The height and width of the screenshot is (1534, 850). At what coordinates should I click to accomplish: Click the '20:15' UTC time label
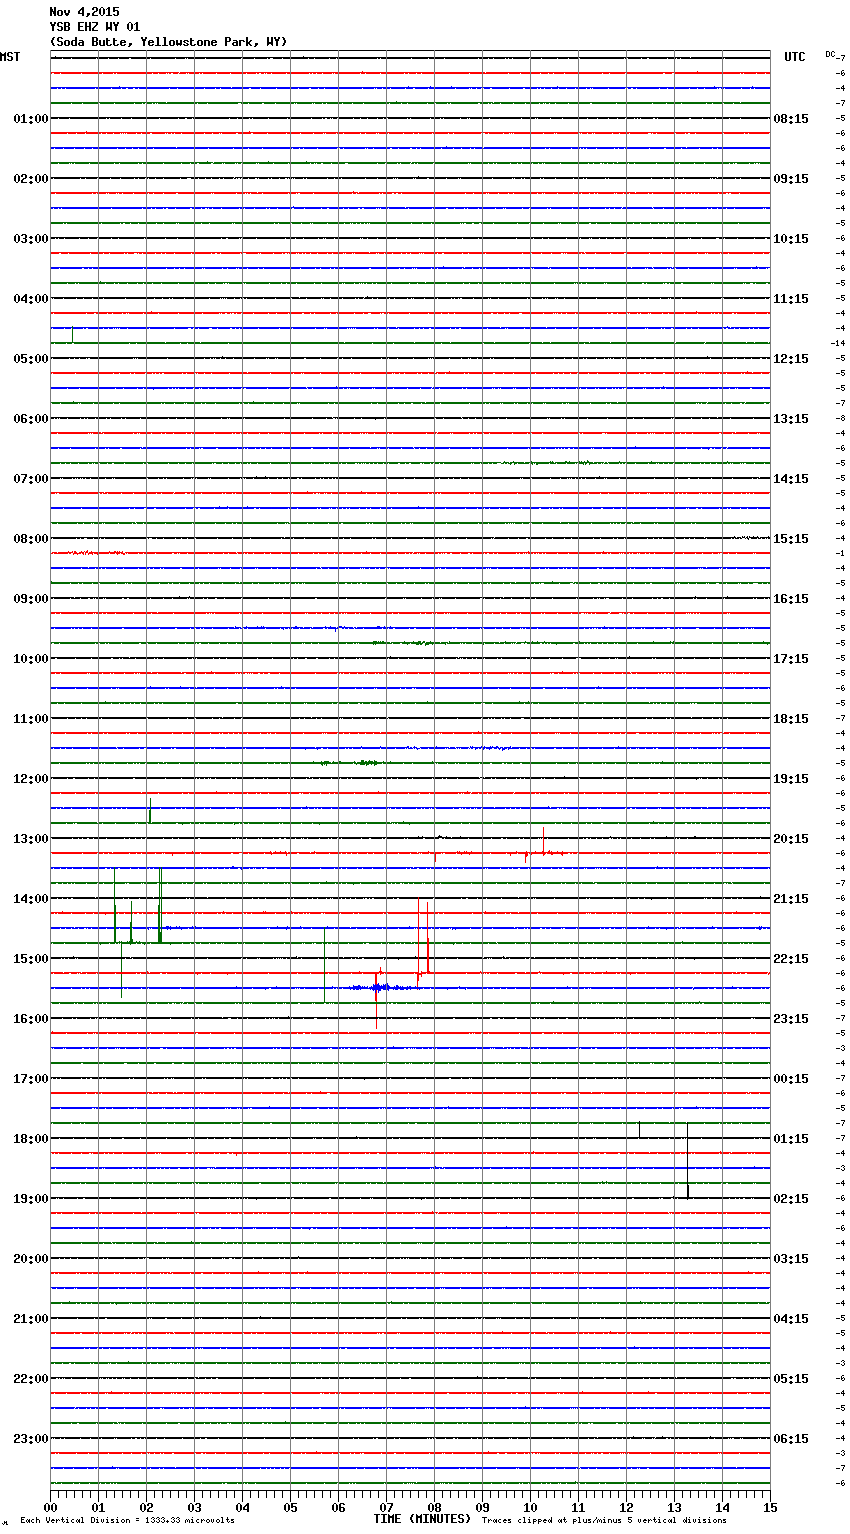point(791,839)
